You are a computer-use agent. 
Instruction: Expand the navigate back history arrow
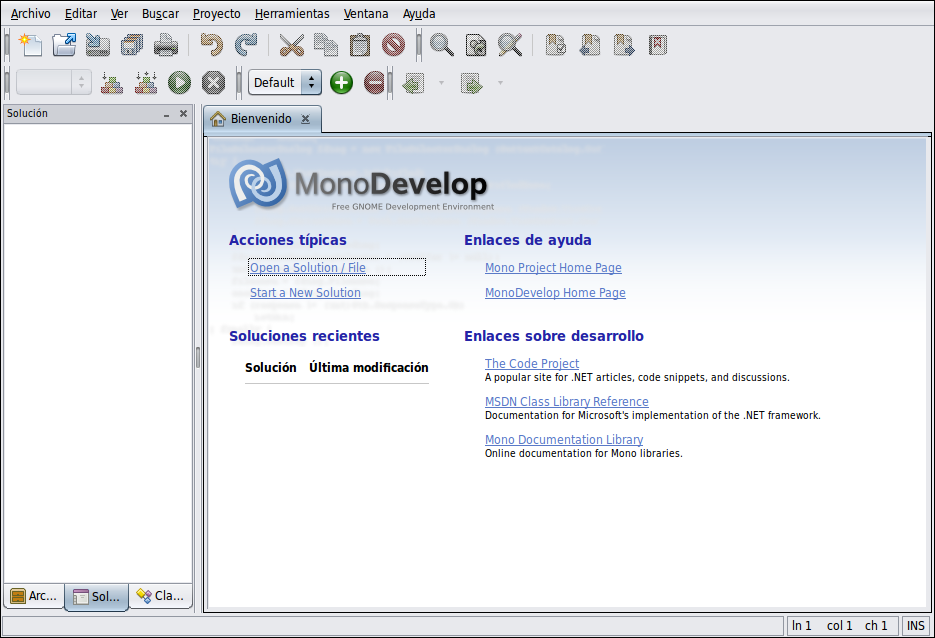(441, 83)
